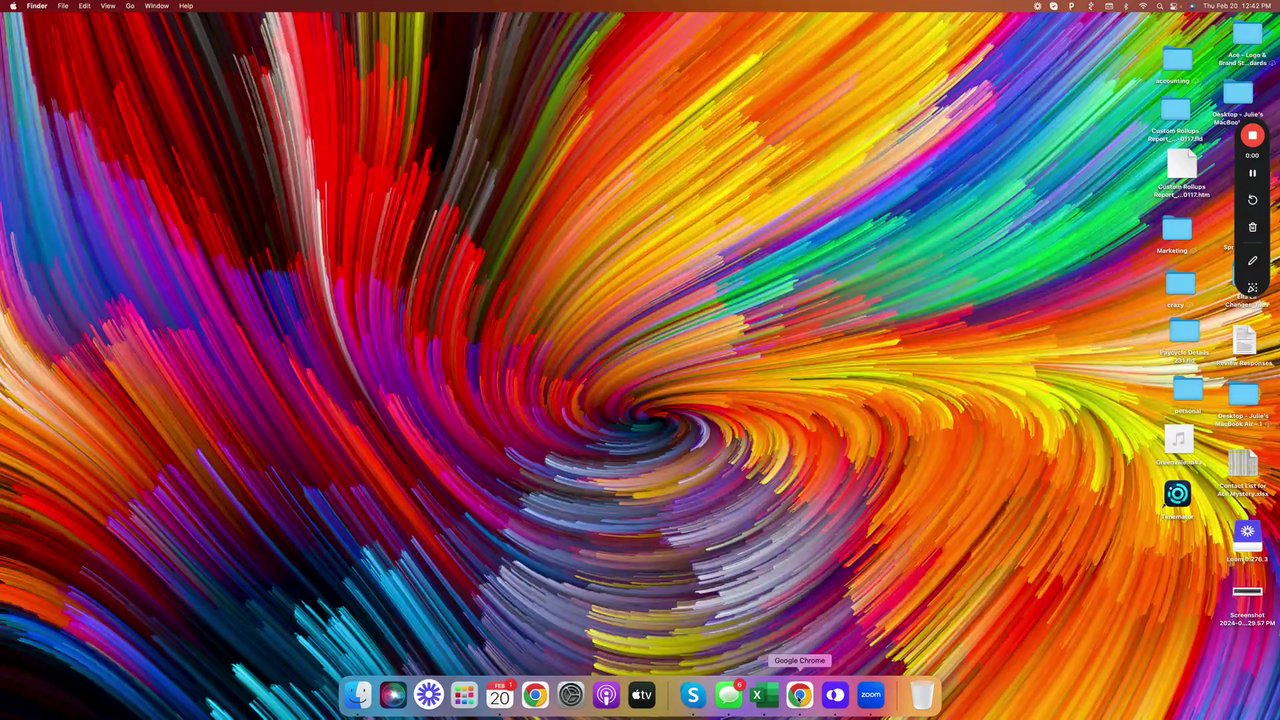Select the Tenemator app icon on desktop
Screen dimensions: 1280x720
[1178, 494]
